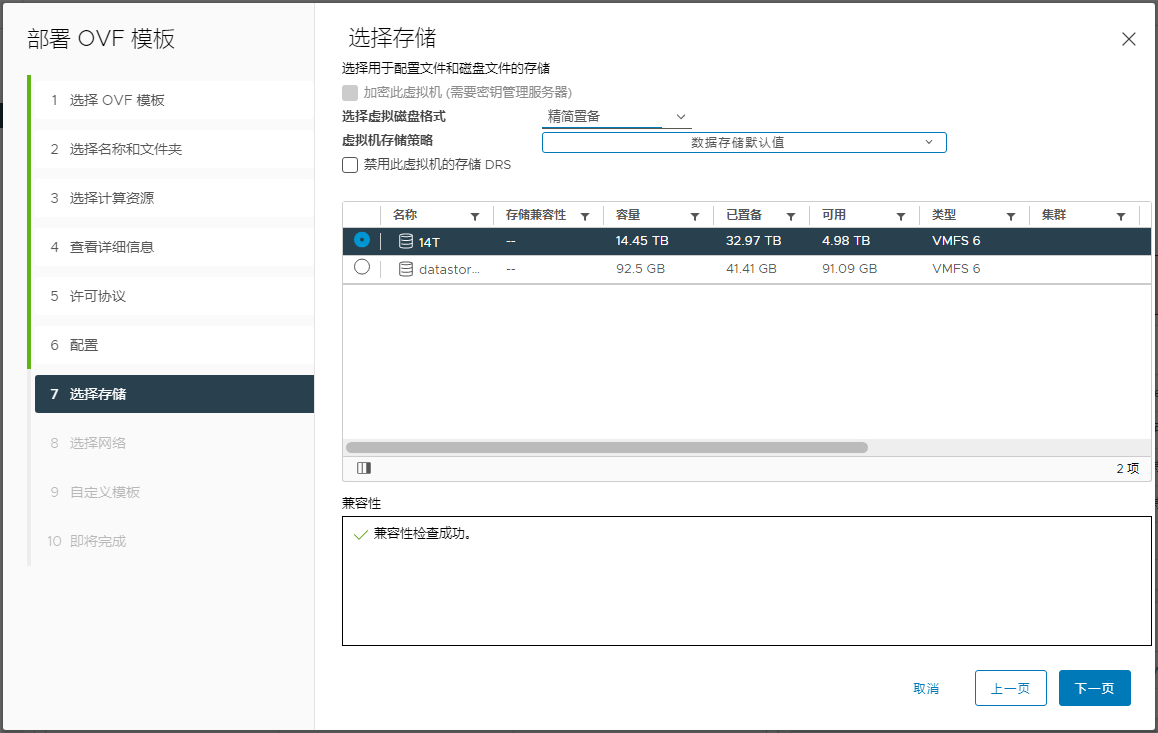Click the 下一页 button

pyautogui.click(x=1094, y=688)
